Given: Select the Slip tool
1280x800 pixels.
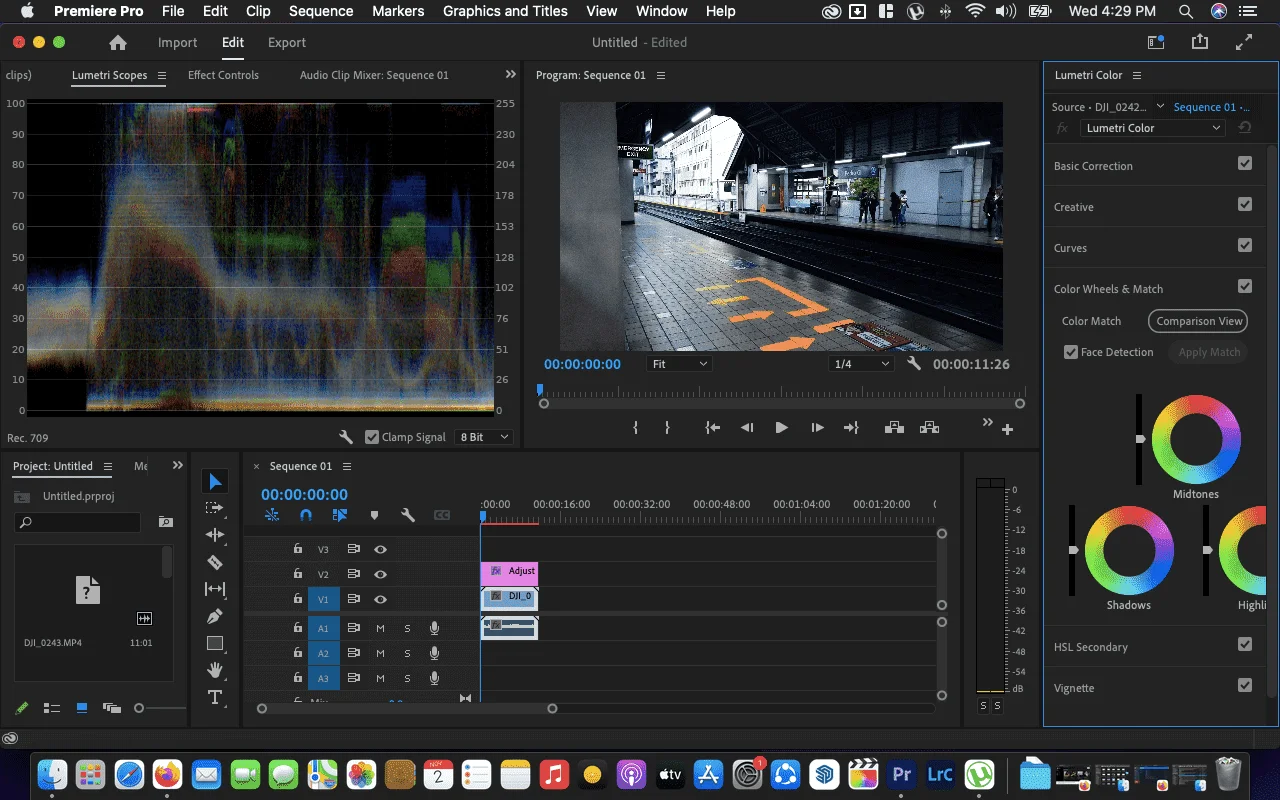Looking at the screenshot, I should click(x=215, y=589).
